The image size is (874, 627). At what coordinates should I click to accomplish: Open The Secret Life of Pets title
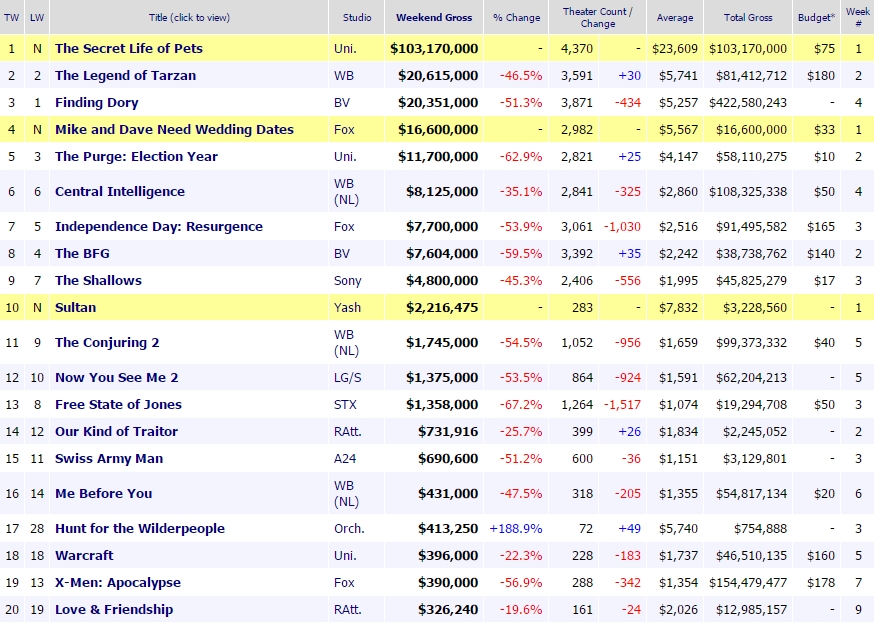(x=129, y=48)
